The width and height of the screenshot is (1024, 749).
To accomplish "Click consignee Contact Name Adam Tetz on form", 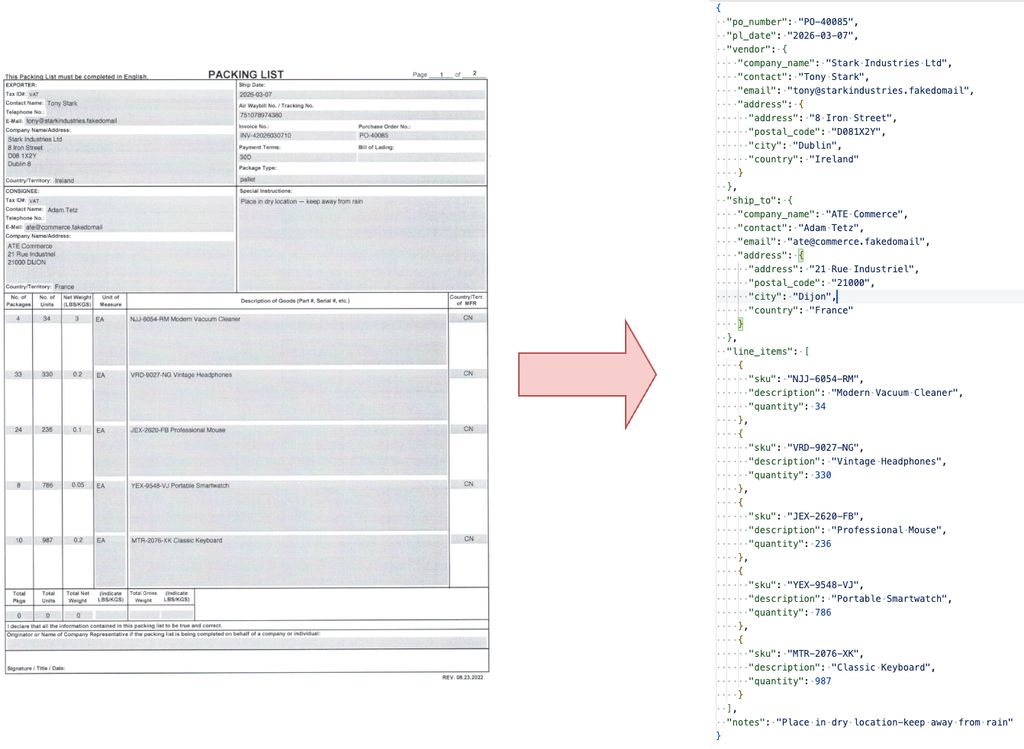I will point(62,210).
